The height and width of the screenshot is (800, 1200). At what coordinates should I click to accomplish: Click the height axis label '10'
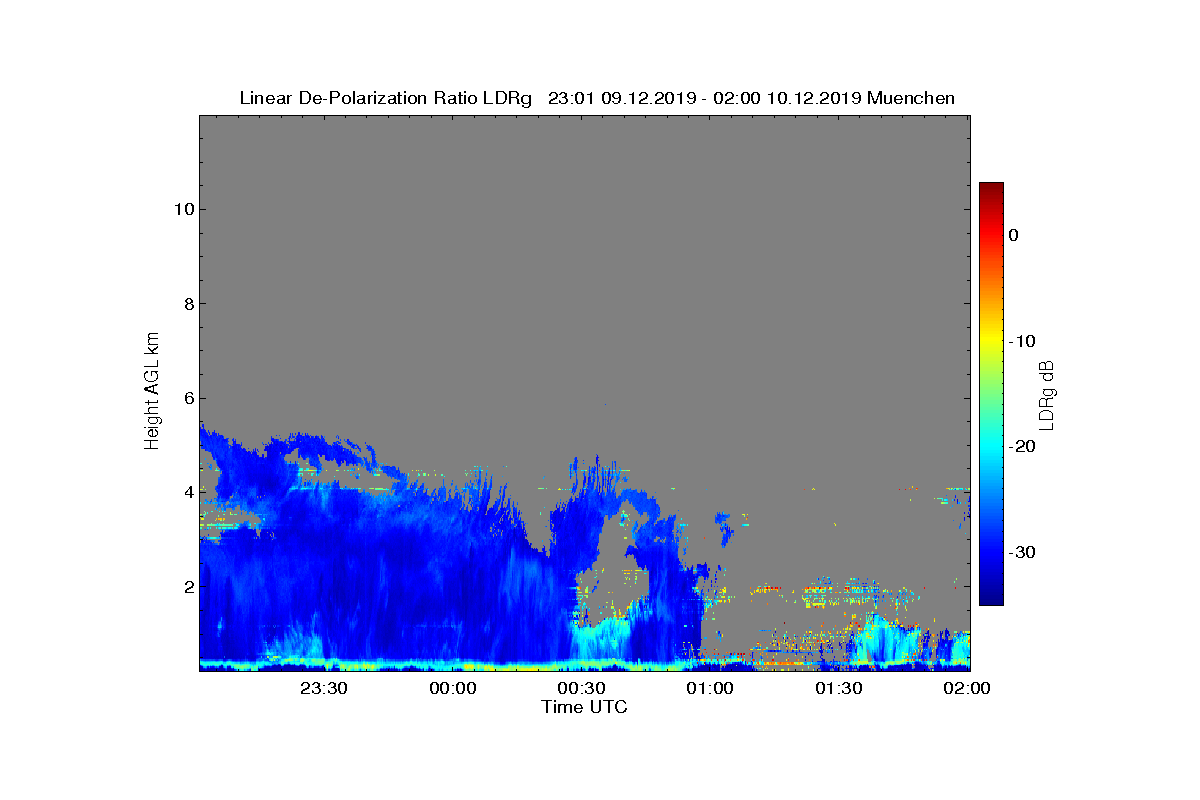[182, 209]
